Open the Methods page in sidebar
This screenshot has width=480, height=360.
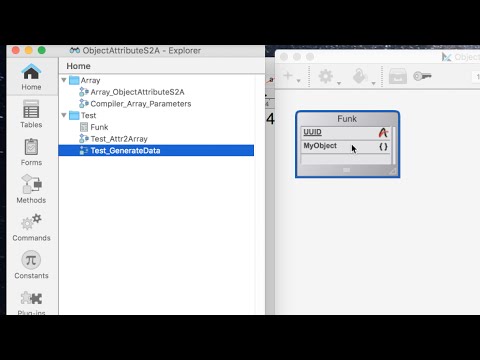(31, 189)
